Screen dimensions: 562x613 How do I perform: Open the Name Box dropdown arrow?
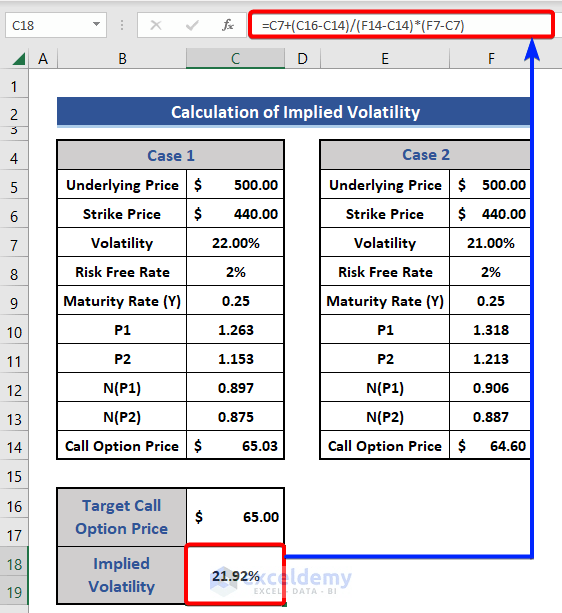click(96, 25)
